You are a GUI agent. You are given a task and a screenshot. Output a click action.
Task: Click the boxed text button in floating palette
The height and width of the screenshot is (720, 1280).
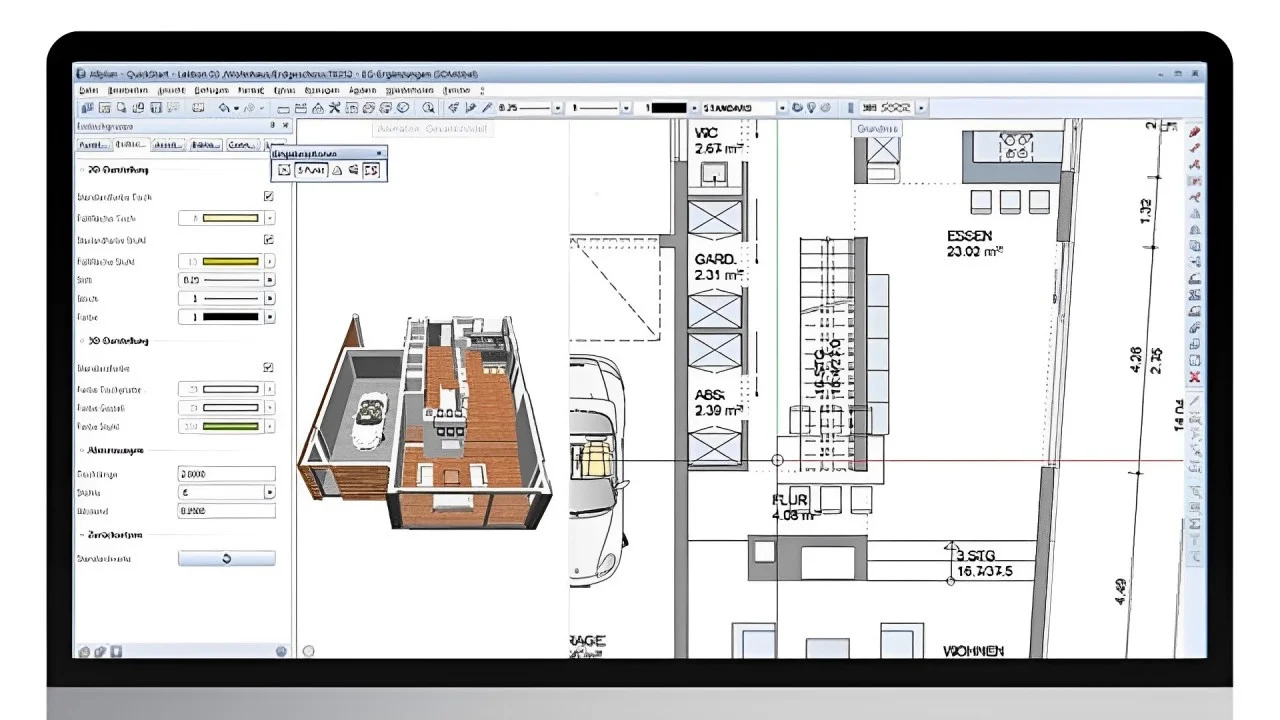(x=312, y=170)
